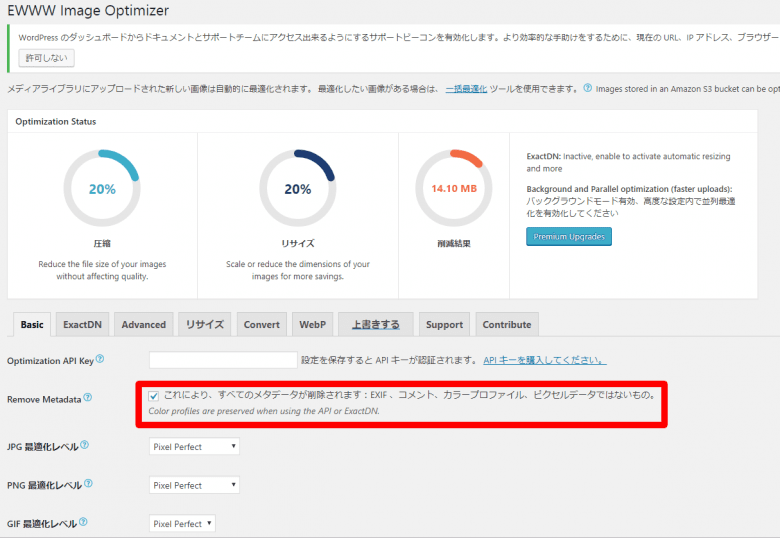Open help icon beside Remove Metadata label
The width and height of the screenshot is (780, 538).
pos(88,397)
